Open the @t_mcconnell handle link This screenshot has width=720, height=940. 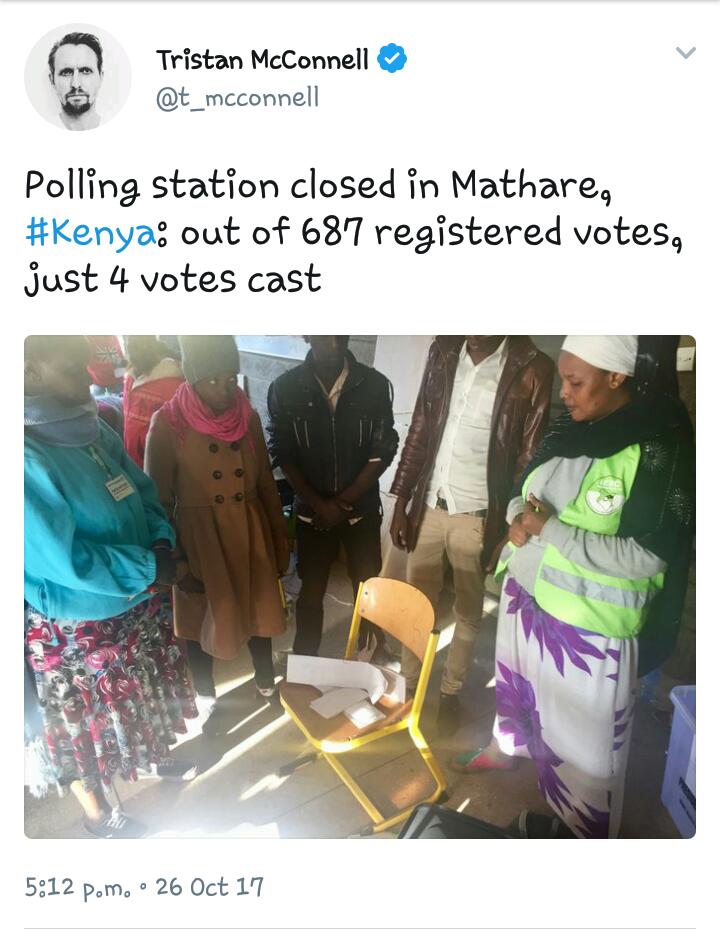pos(237,97)
